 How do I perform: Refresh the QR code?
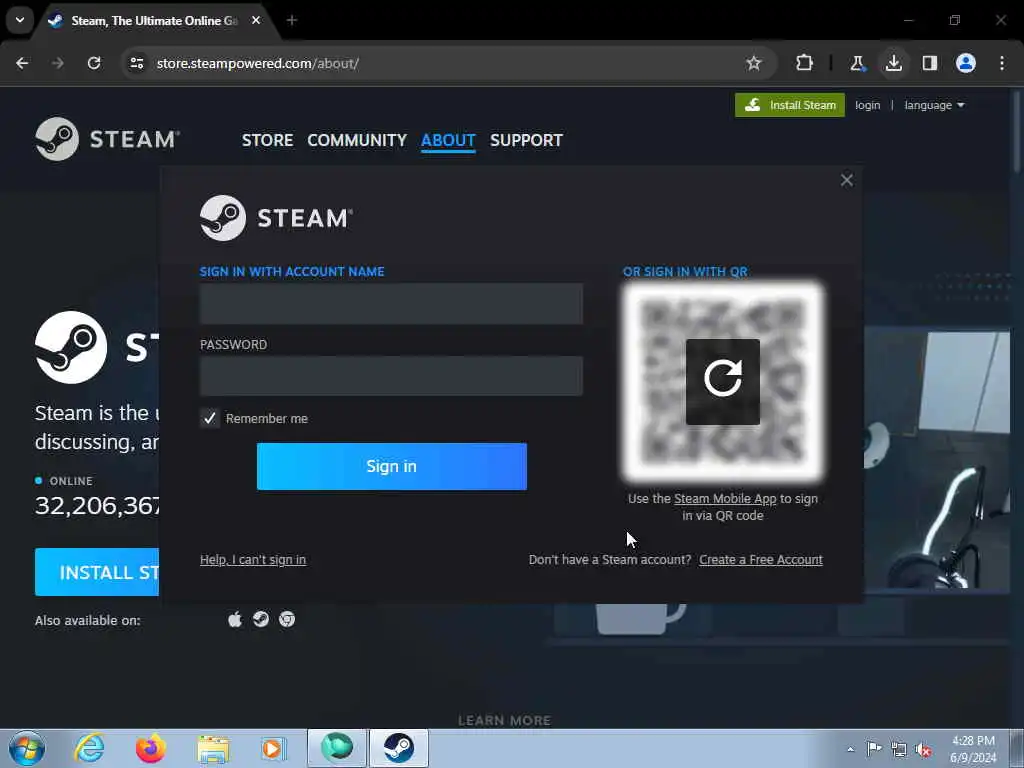tap(722, 381)
